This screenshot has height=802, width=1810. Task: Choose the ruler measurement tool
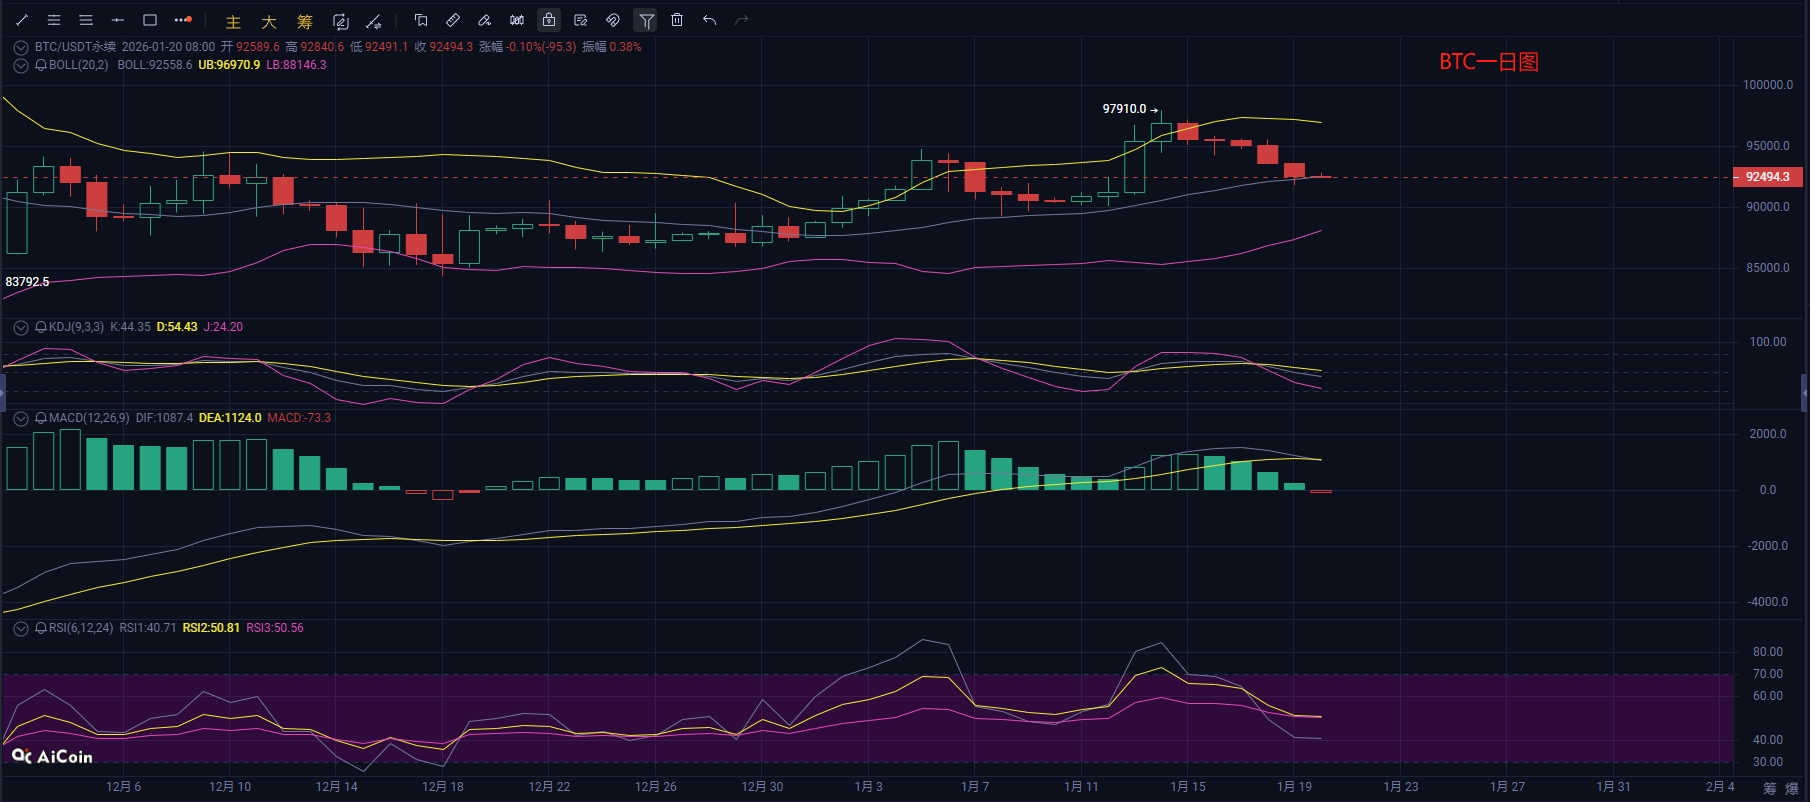click(453, 20)
